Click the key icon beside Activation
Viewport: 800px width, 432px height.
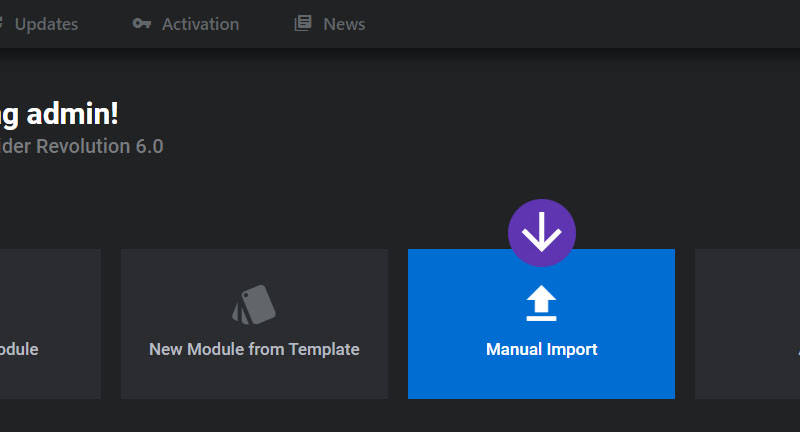[x=142, y=23]
